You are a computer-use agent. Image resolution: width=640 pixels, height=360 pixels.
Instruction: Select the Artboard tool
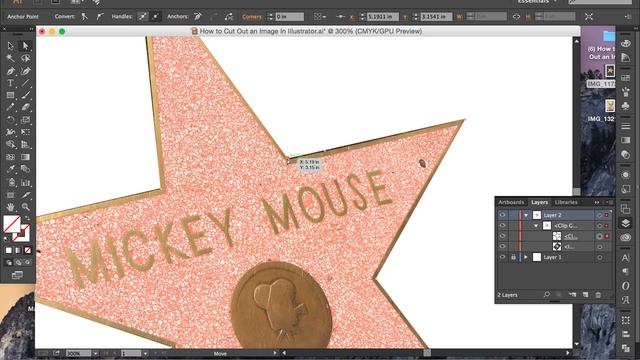[11, 195]
